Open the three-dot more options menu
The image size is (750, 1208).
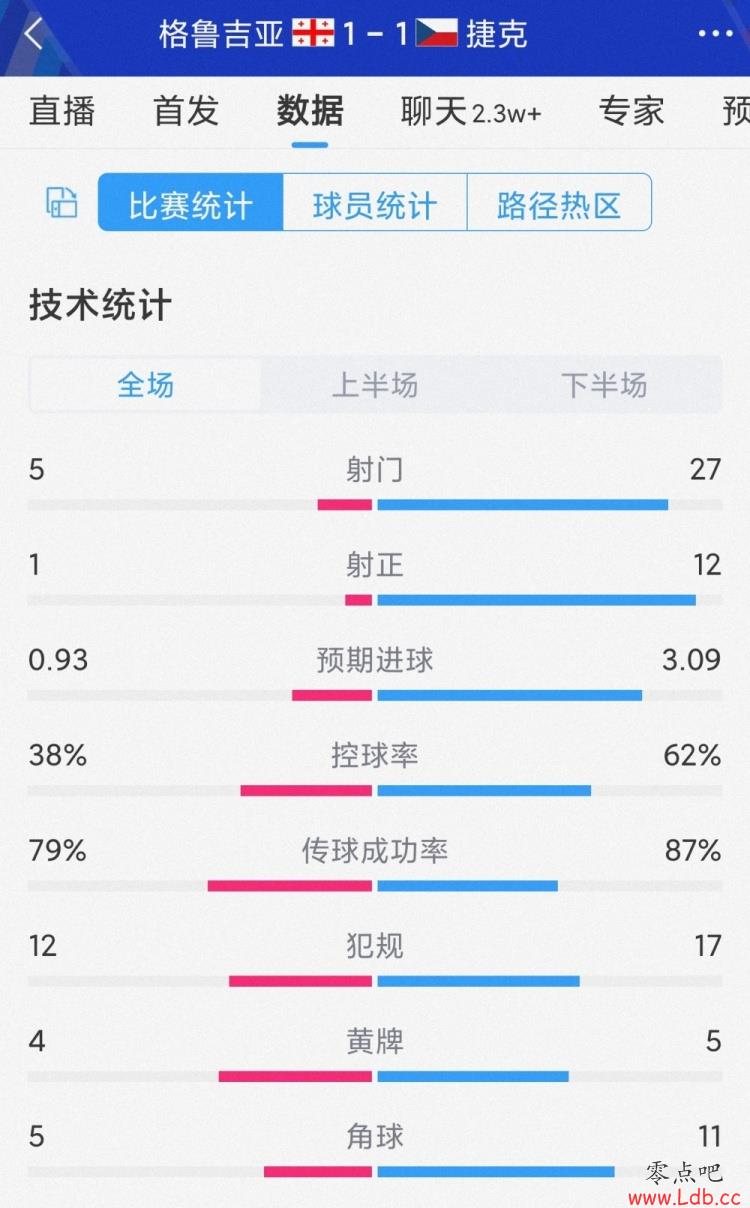715,34
